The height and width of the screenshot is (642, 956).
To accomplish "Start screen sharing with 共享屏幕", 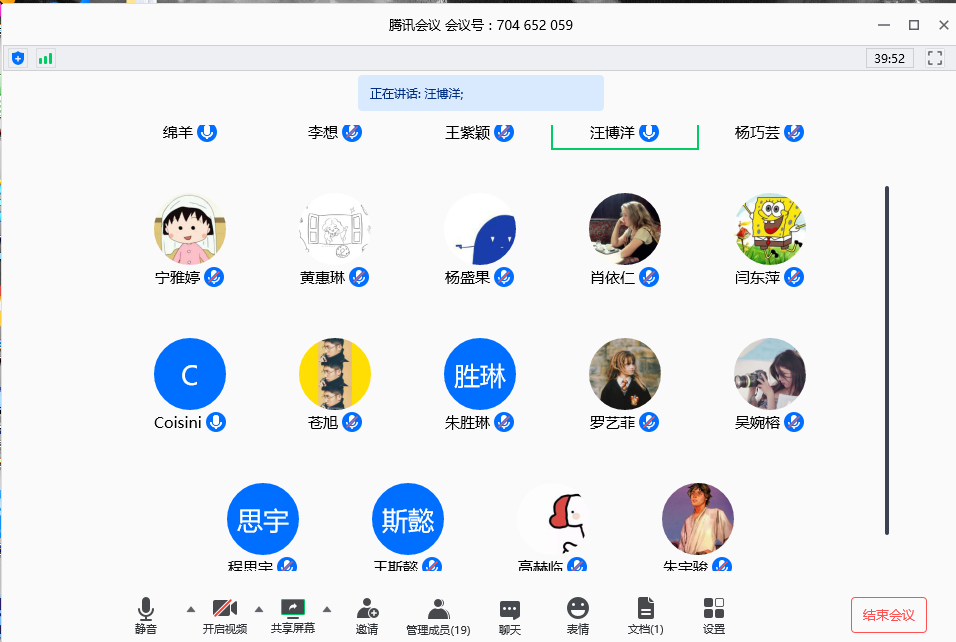I will click(x=292, y=615).
